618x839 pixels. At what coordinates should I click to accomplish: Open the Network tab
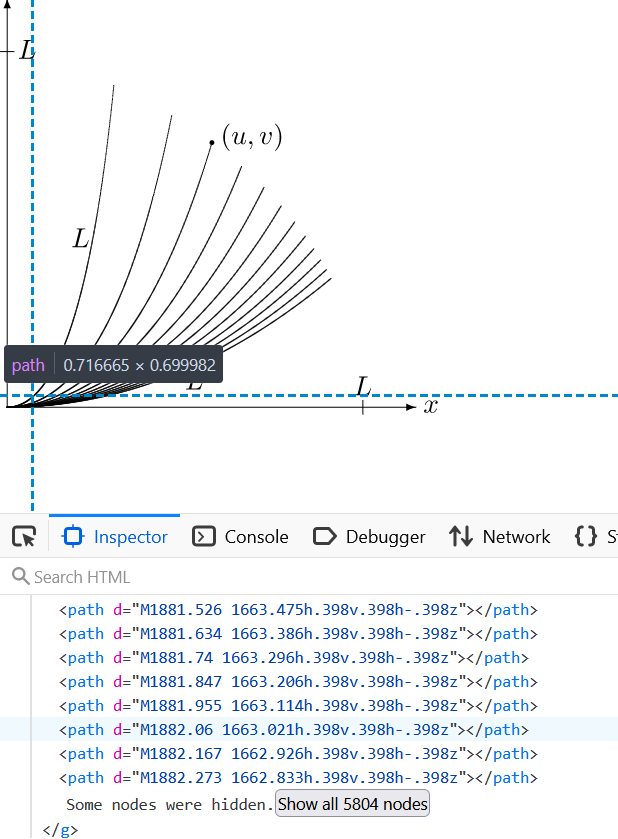tap(499, 536)
